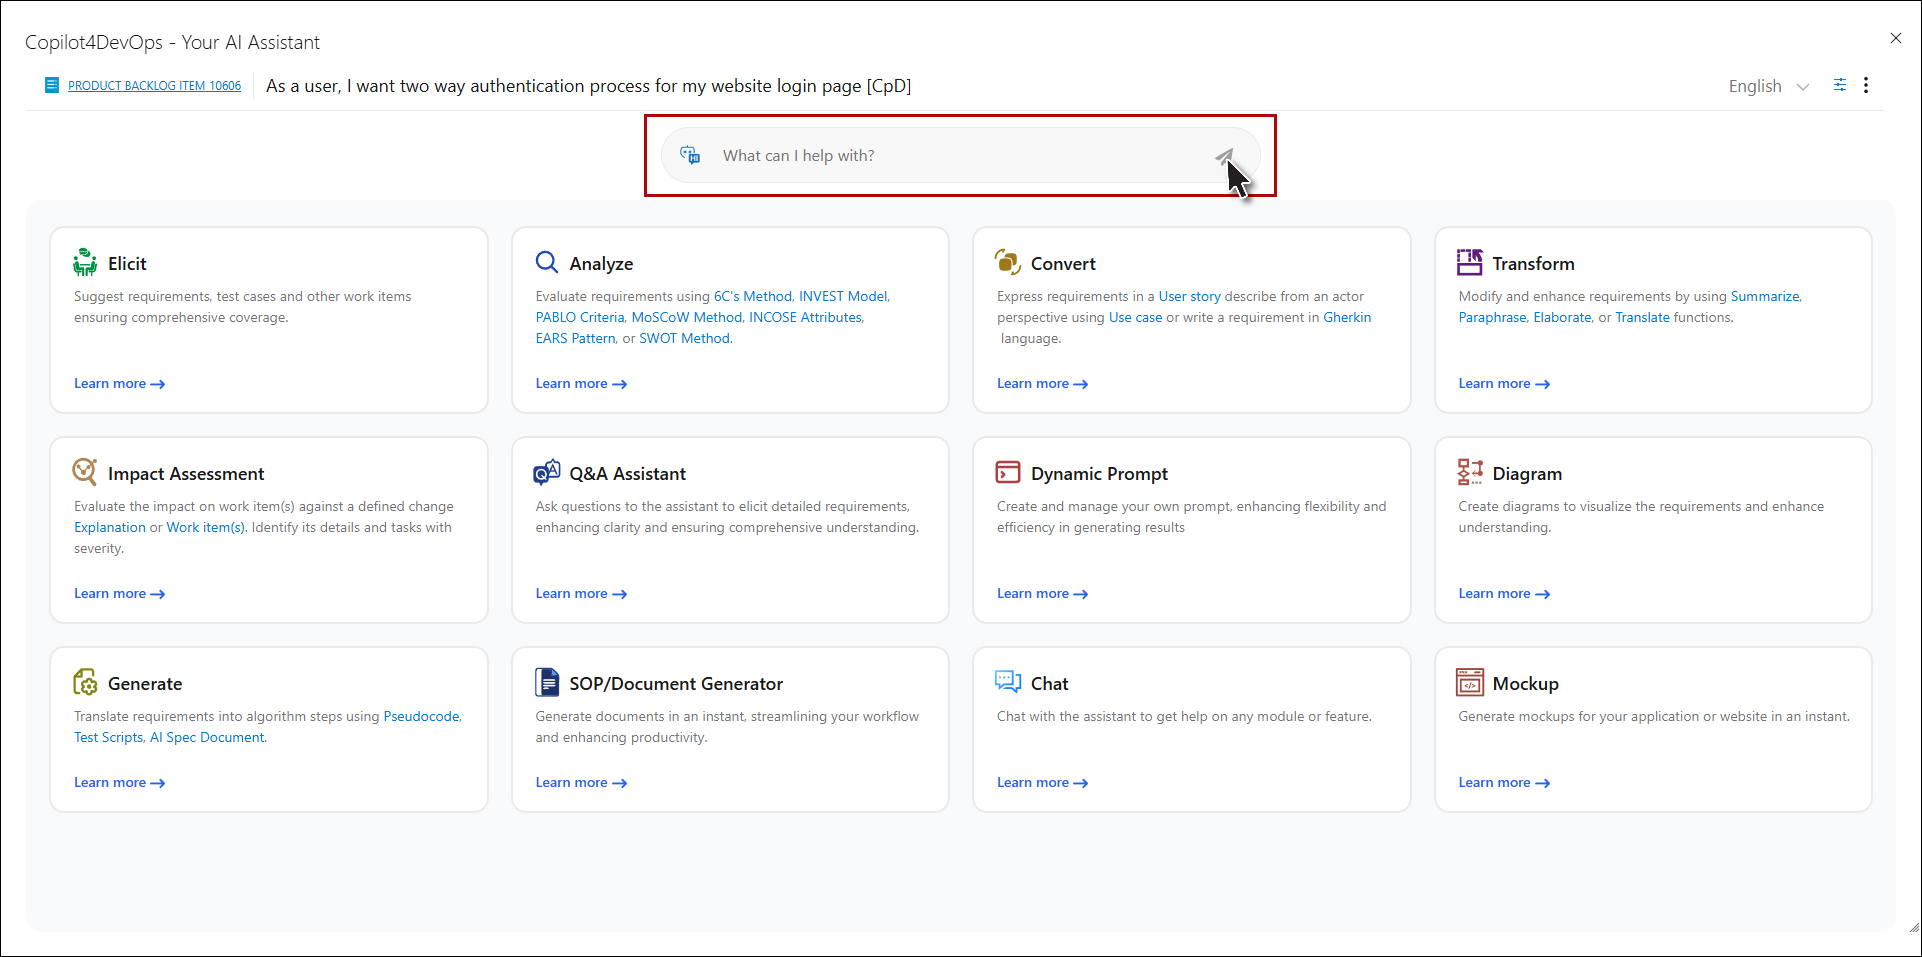Click the chat icon inside the prompt box
Viewport: 1922px width, 957px height.
pyautogui.click(x=690, y=155)
